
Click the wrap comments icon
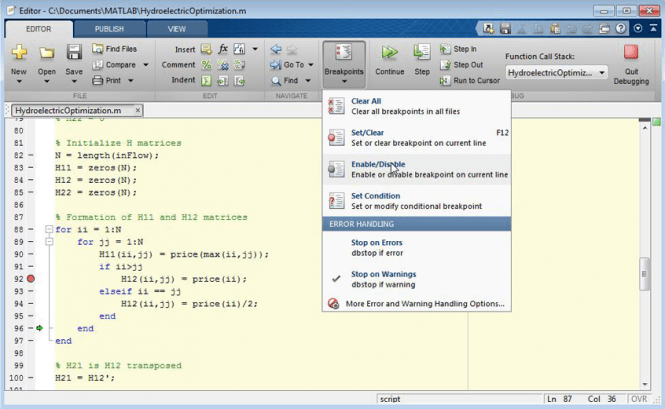(239, 65)
